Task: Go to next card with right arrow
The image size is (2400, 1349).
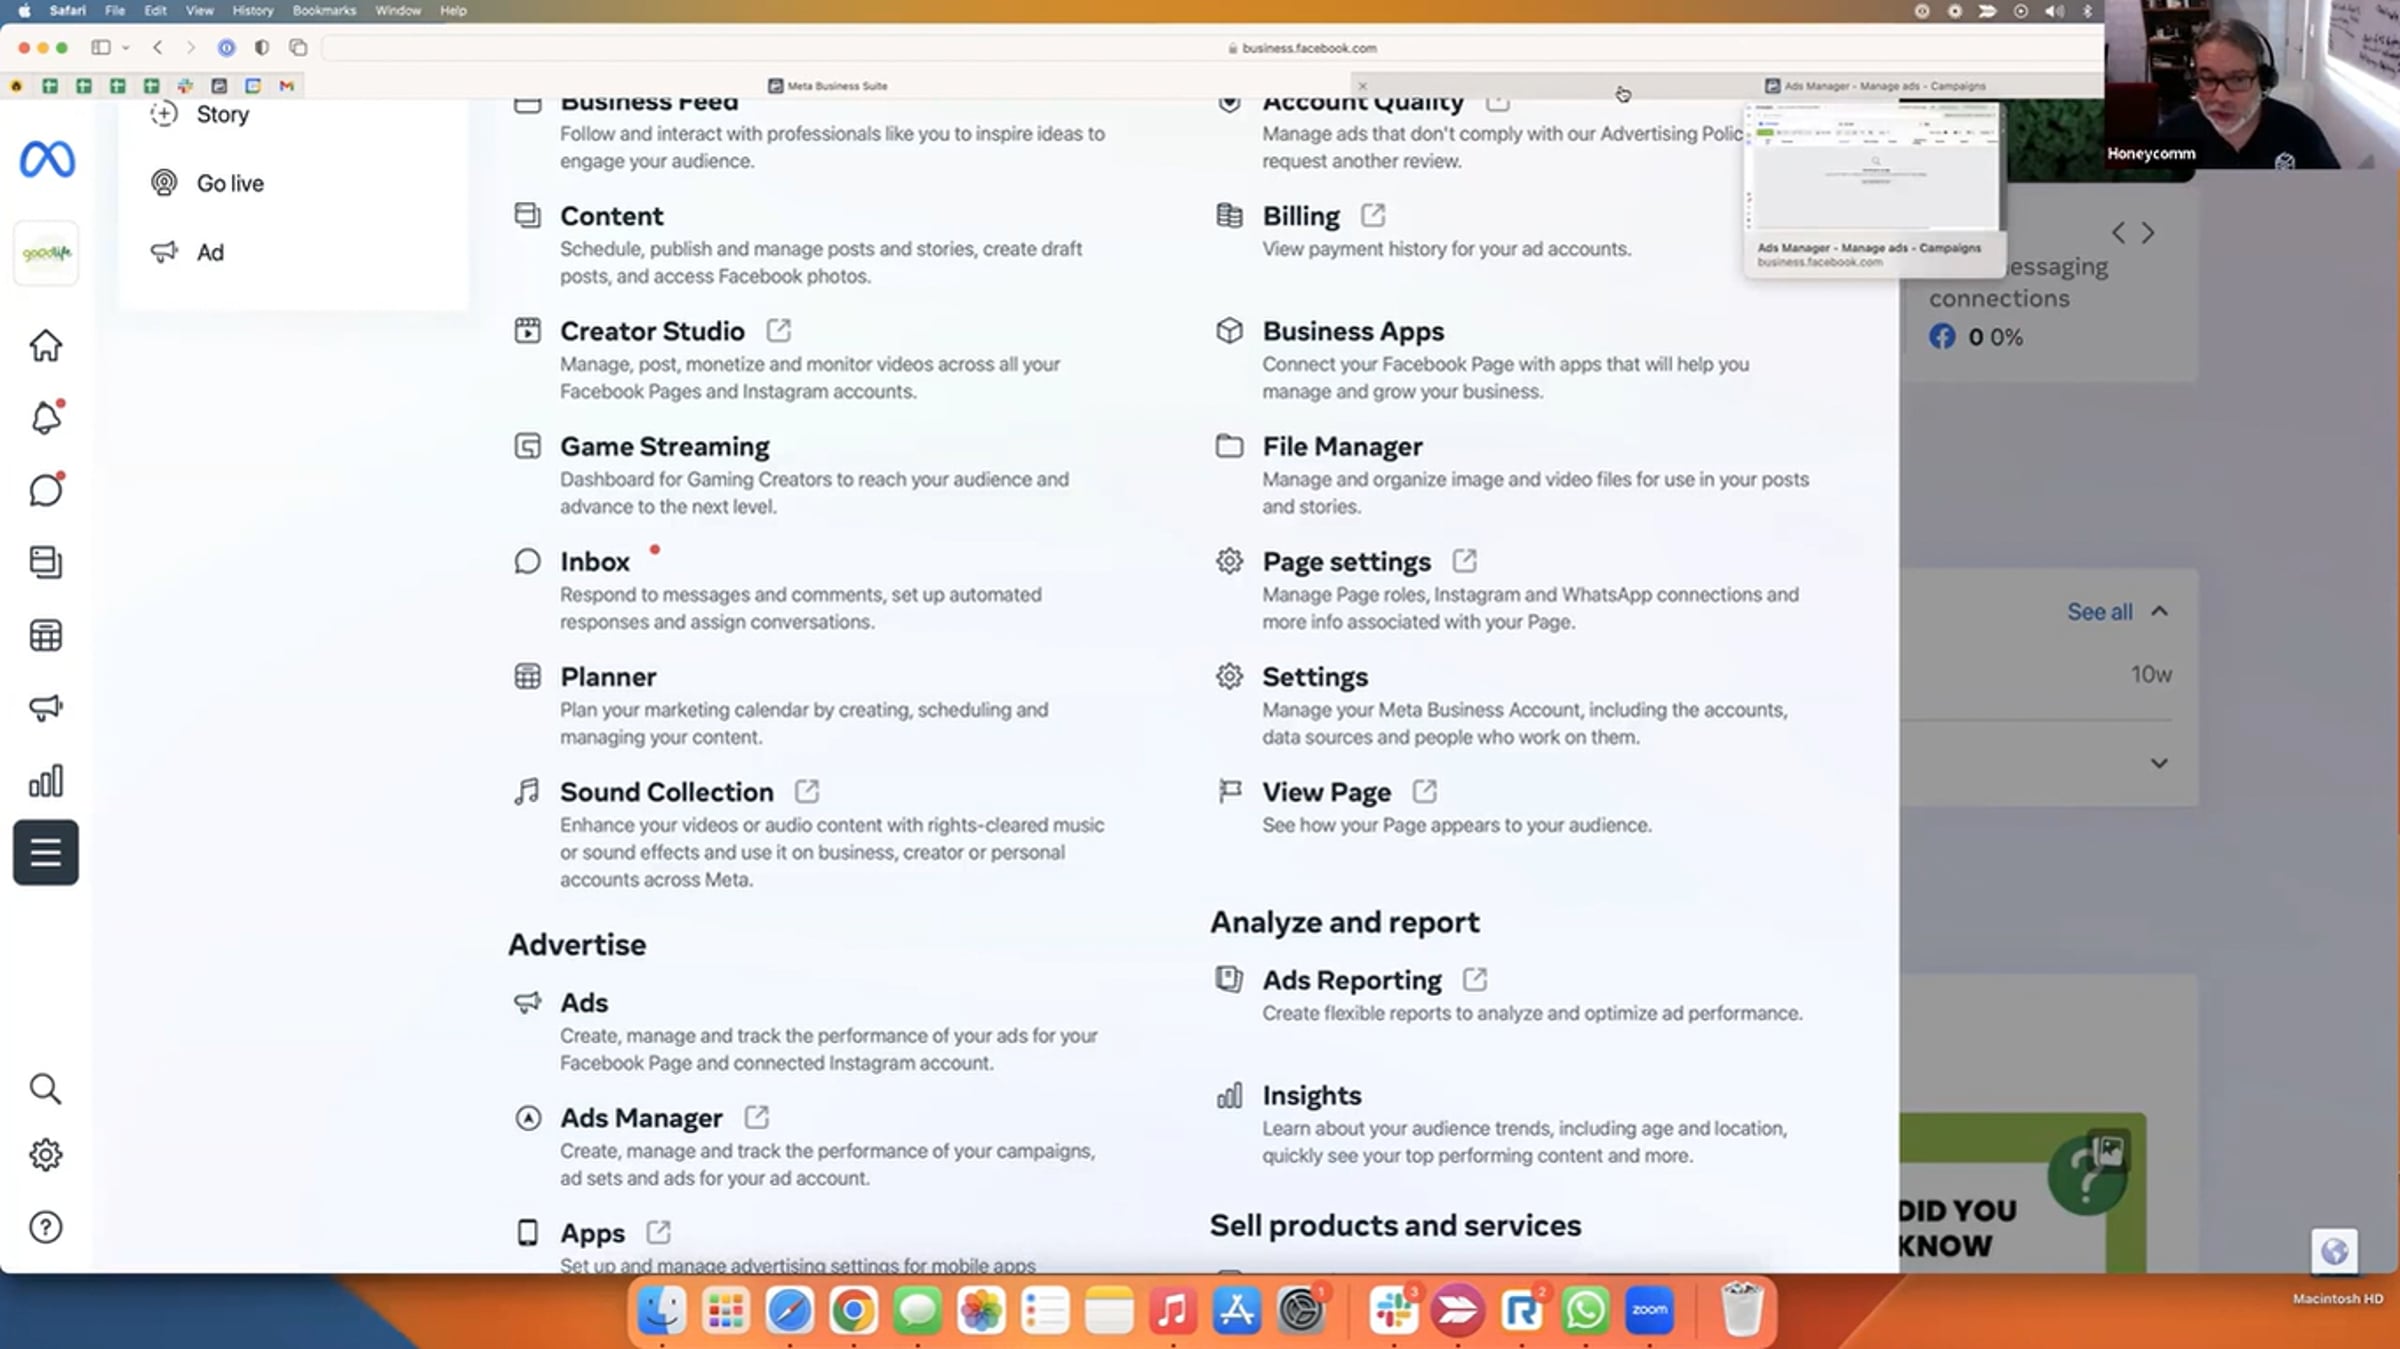Action: [x=2148, y=233]
